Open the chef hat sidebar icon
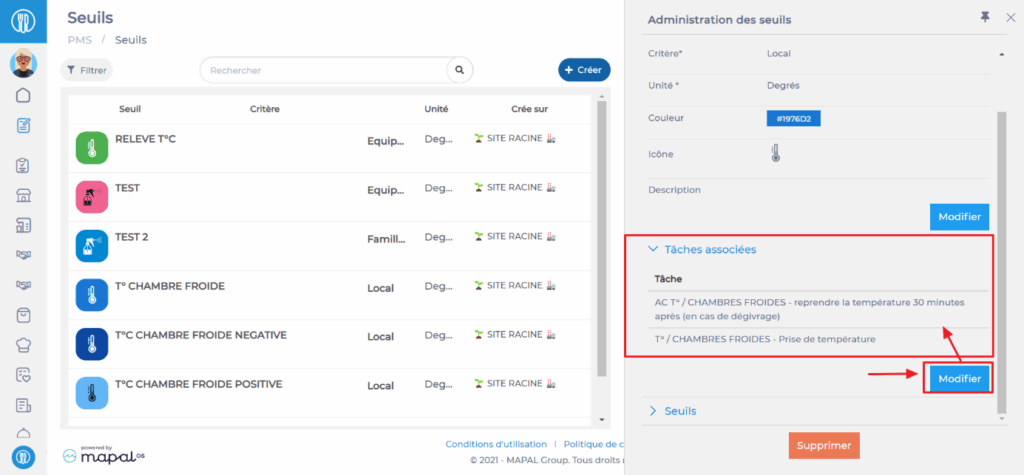 pos(23,345)
